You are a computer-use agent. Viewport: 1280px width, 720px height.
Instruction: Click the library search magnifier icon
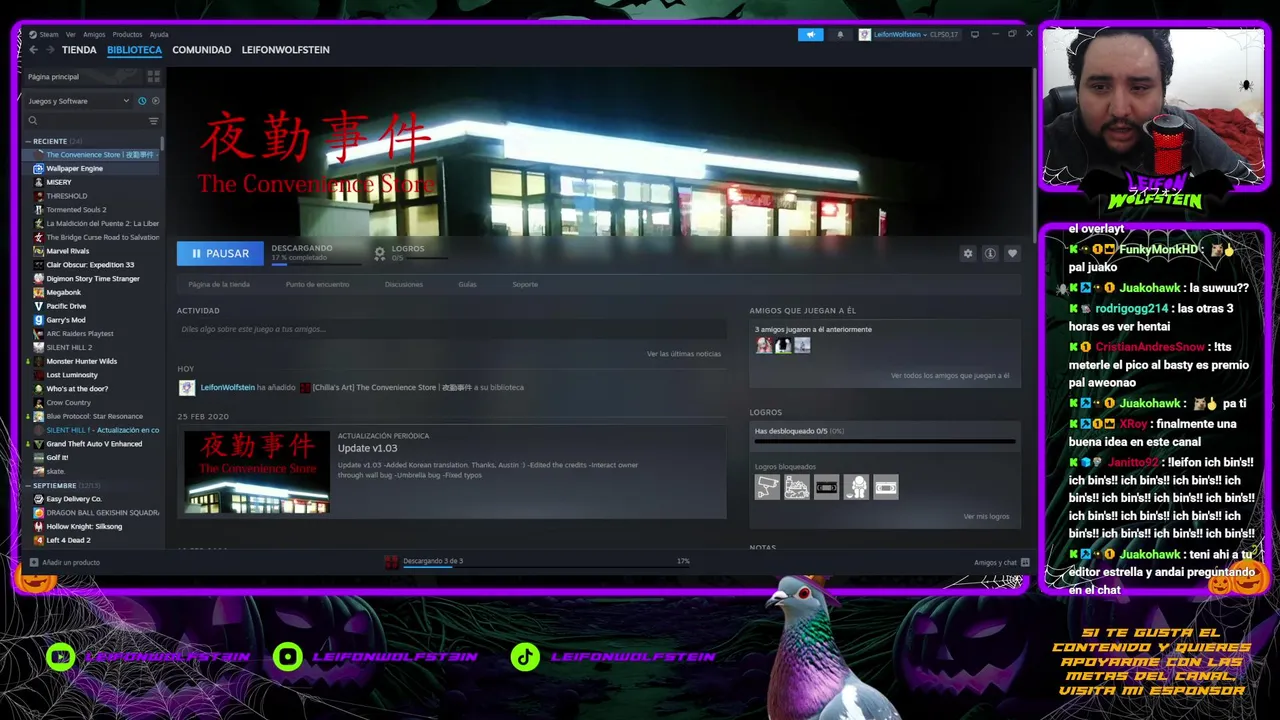33,121
